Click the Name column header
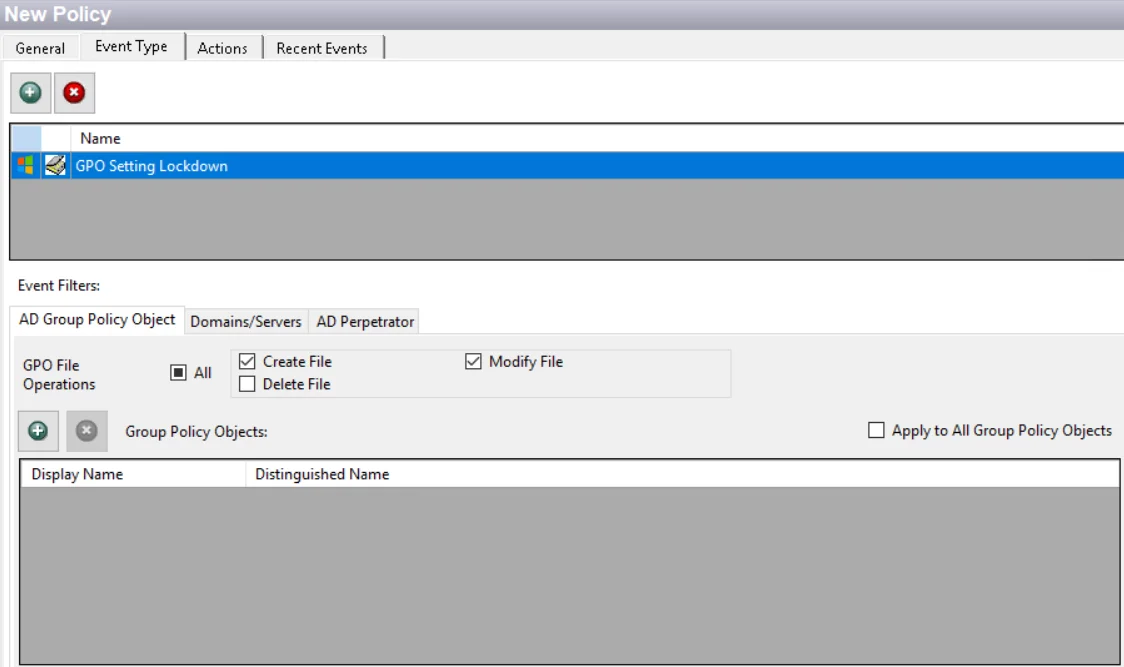1124x667 pixels. [597, 138]
